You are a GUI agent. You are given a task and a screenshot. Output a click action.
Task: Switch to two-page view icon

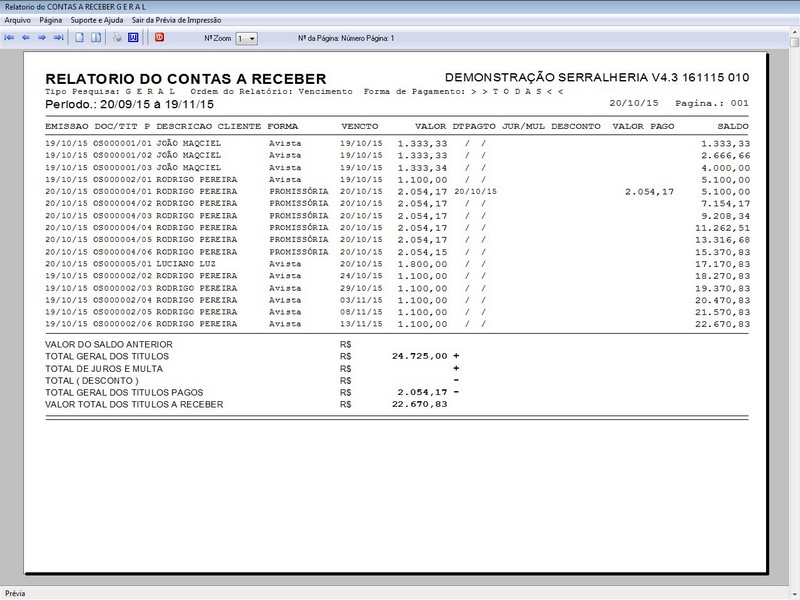(x=96, y=38)
